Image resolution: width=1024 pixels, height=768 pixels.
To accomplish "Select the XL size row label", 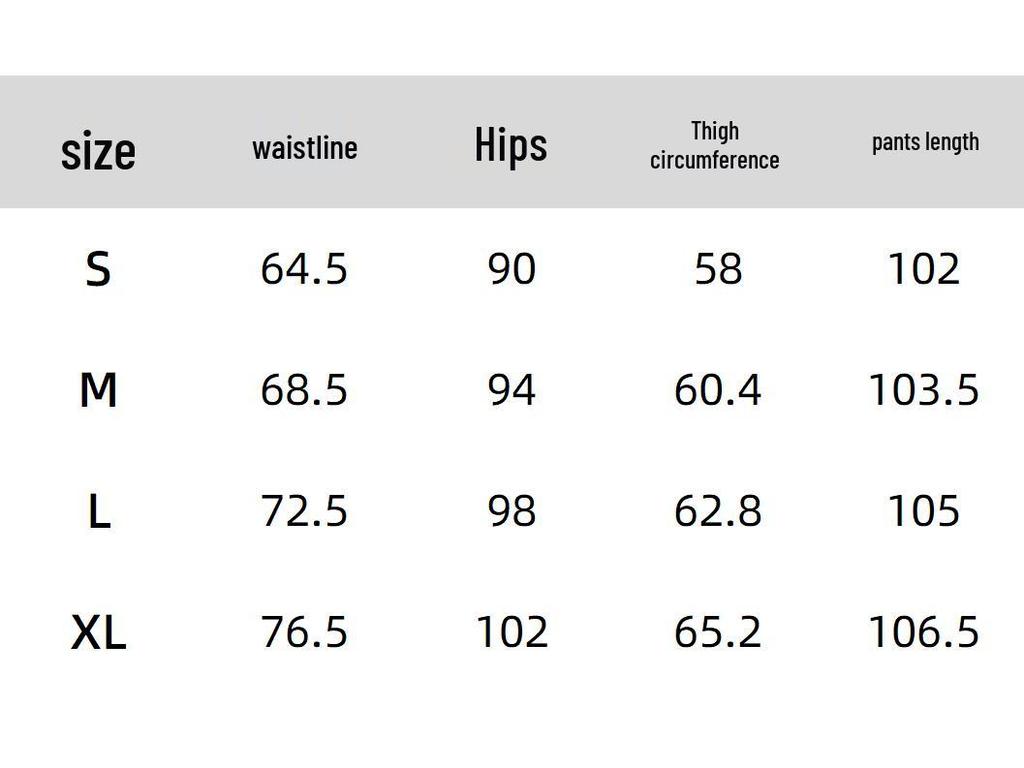I will pos(98,633).
